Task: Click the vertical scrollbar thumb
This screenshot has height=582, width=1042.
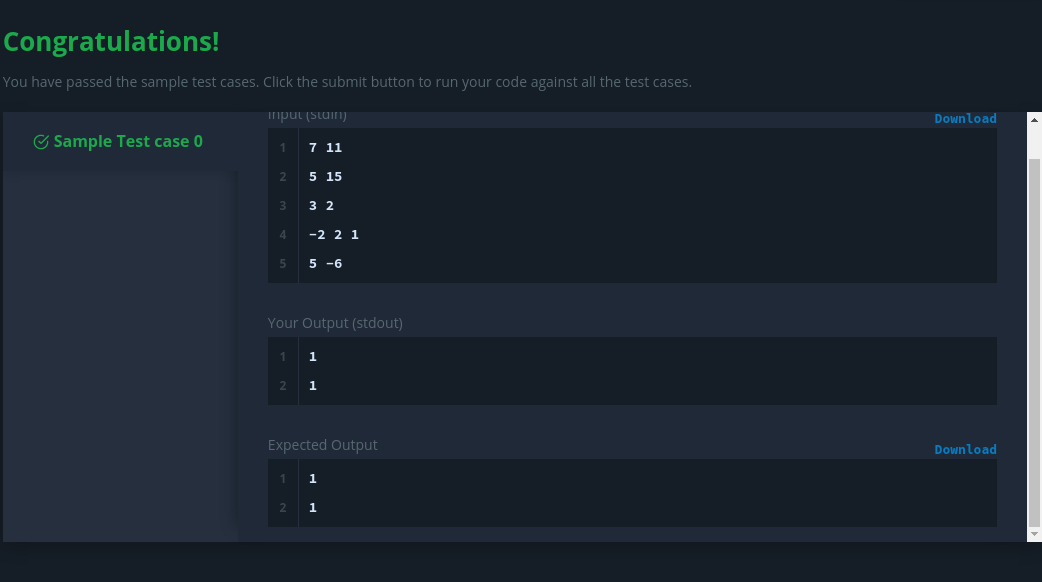Action: coord(1034,342)
